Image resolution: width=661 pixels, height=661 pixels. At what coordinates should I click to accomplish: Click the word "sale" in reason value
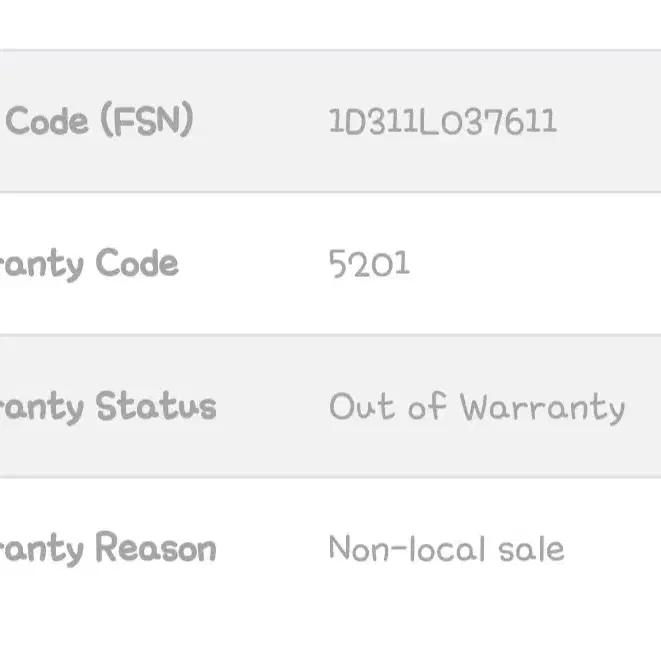click(x=531, y=550)
